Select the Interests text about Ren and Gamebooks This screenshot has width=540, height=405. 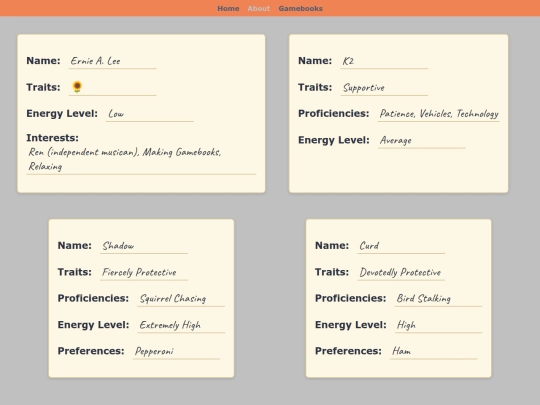[141, 159]
